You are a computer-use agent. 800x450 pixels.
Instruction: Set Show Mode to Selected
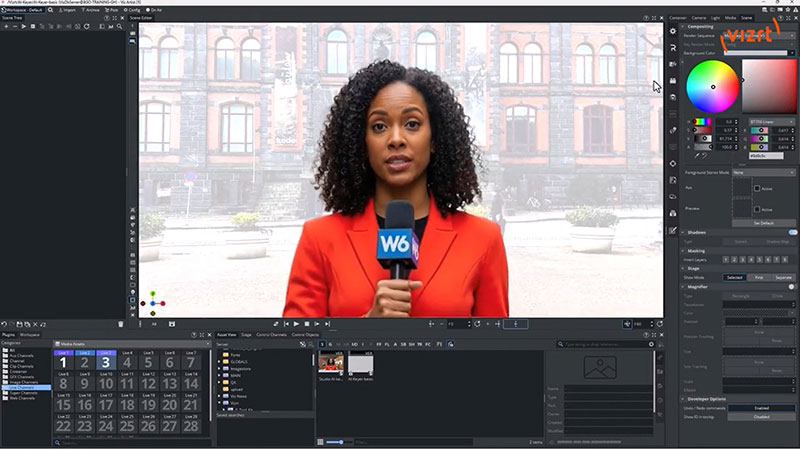tap(735, 278)
